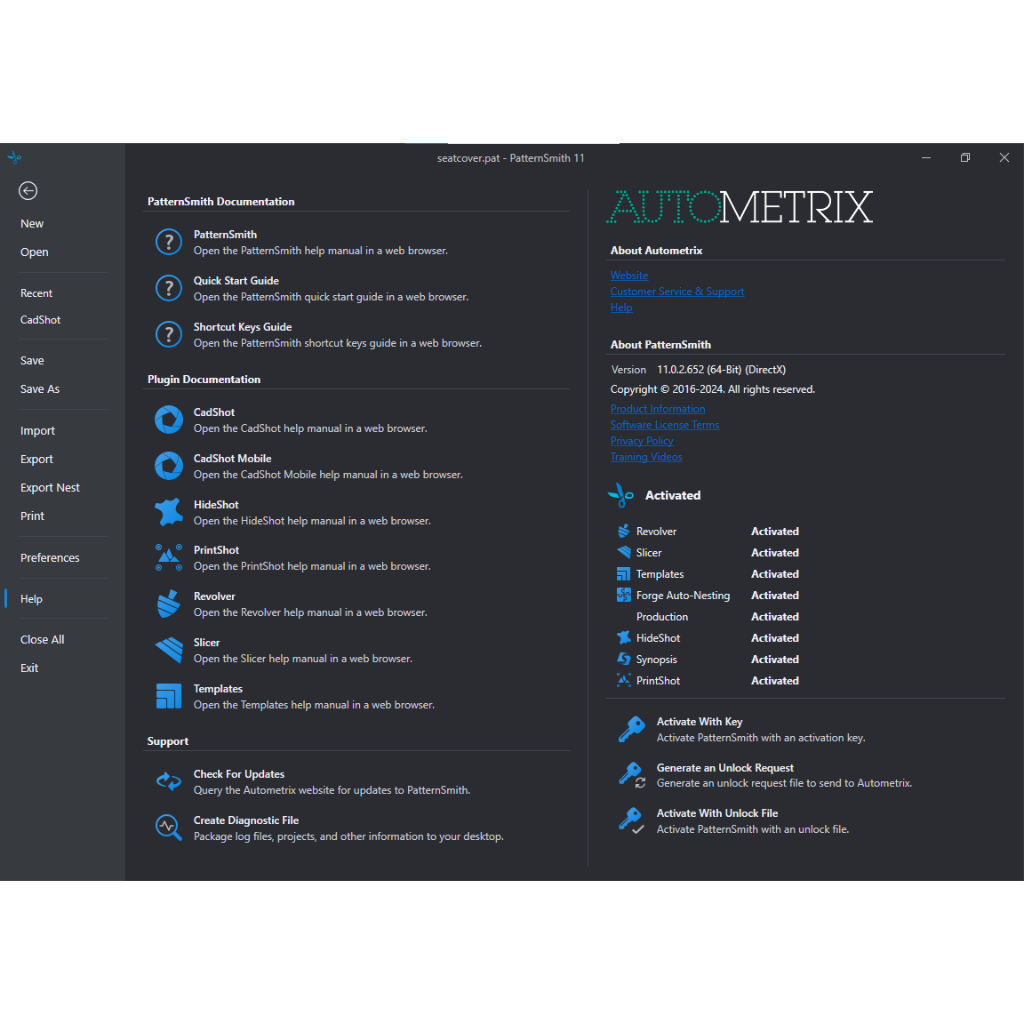1024x1024 pixels.
Task: Select Preferences in the left menu
Action: [x=50, y=558]
